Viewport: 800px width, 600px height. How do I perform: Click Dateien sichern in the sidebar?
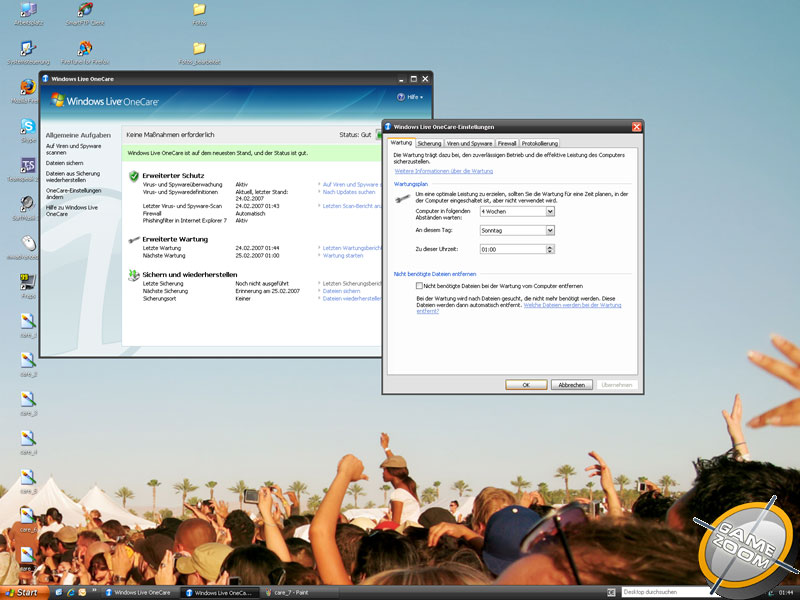coord(64,163)
